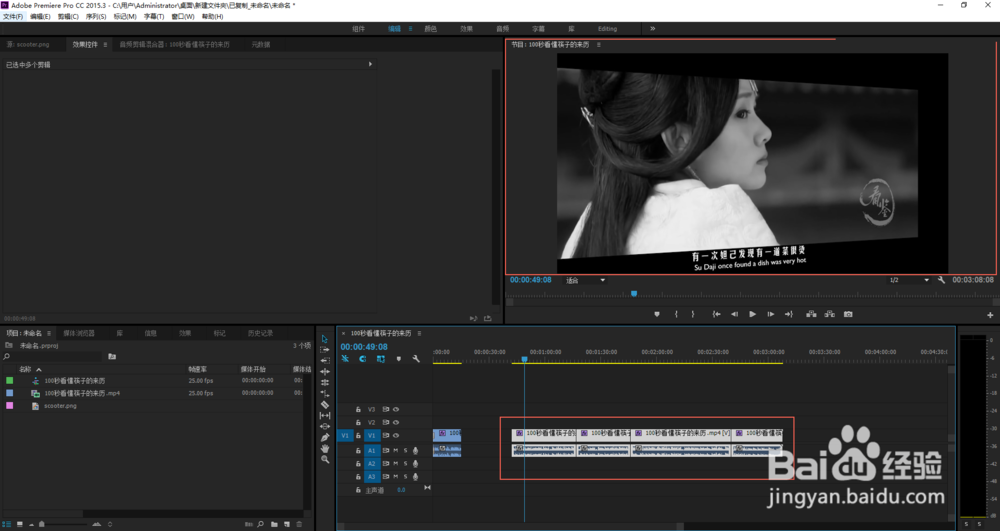Screen dimensions: 1000x531
Task: Toggle Snap in the timeline
Action: point(362,359)
